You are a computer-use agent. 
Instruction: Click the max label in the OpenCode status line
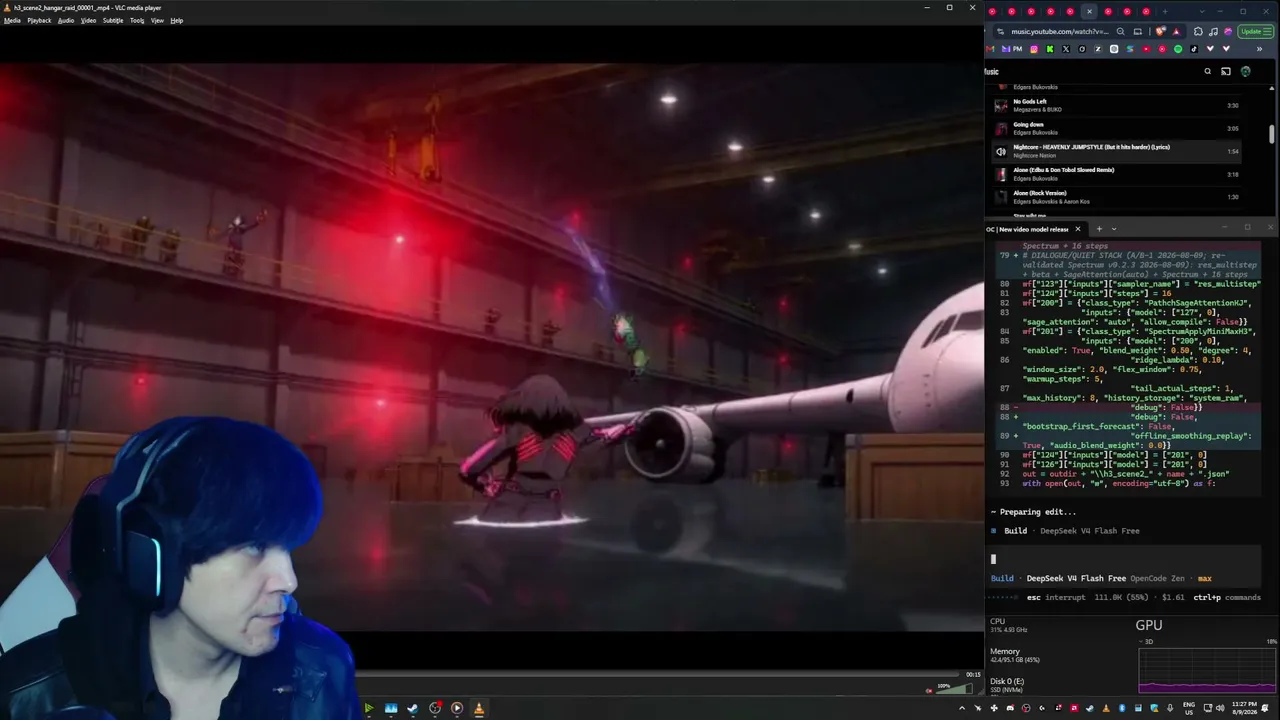click(x=1205, y=578)
